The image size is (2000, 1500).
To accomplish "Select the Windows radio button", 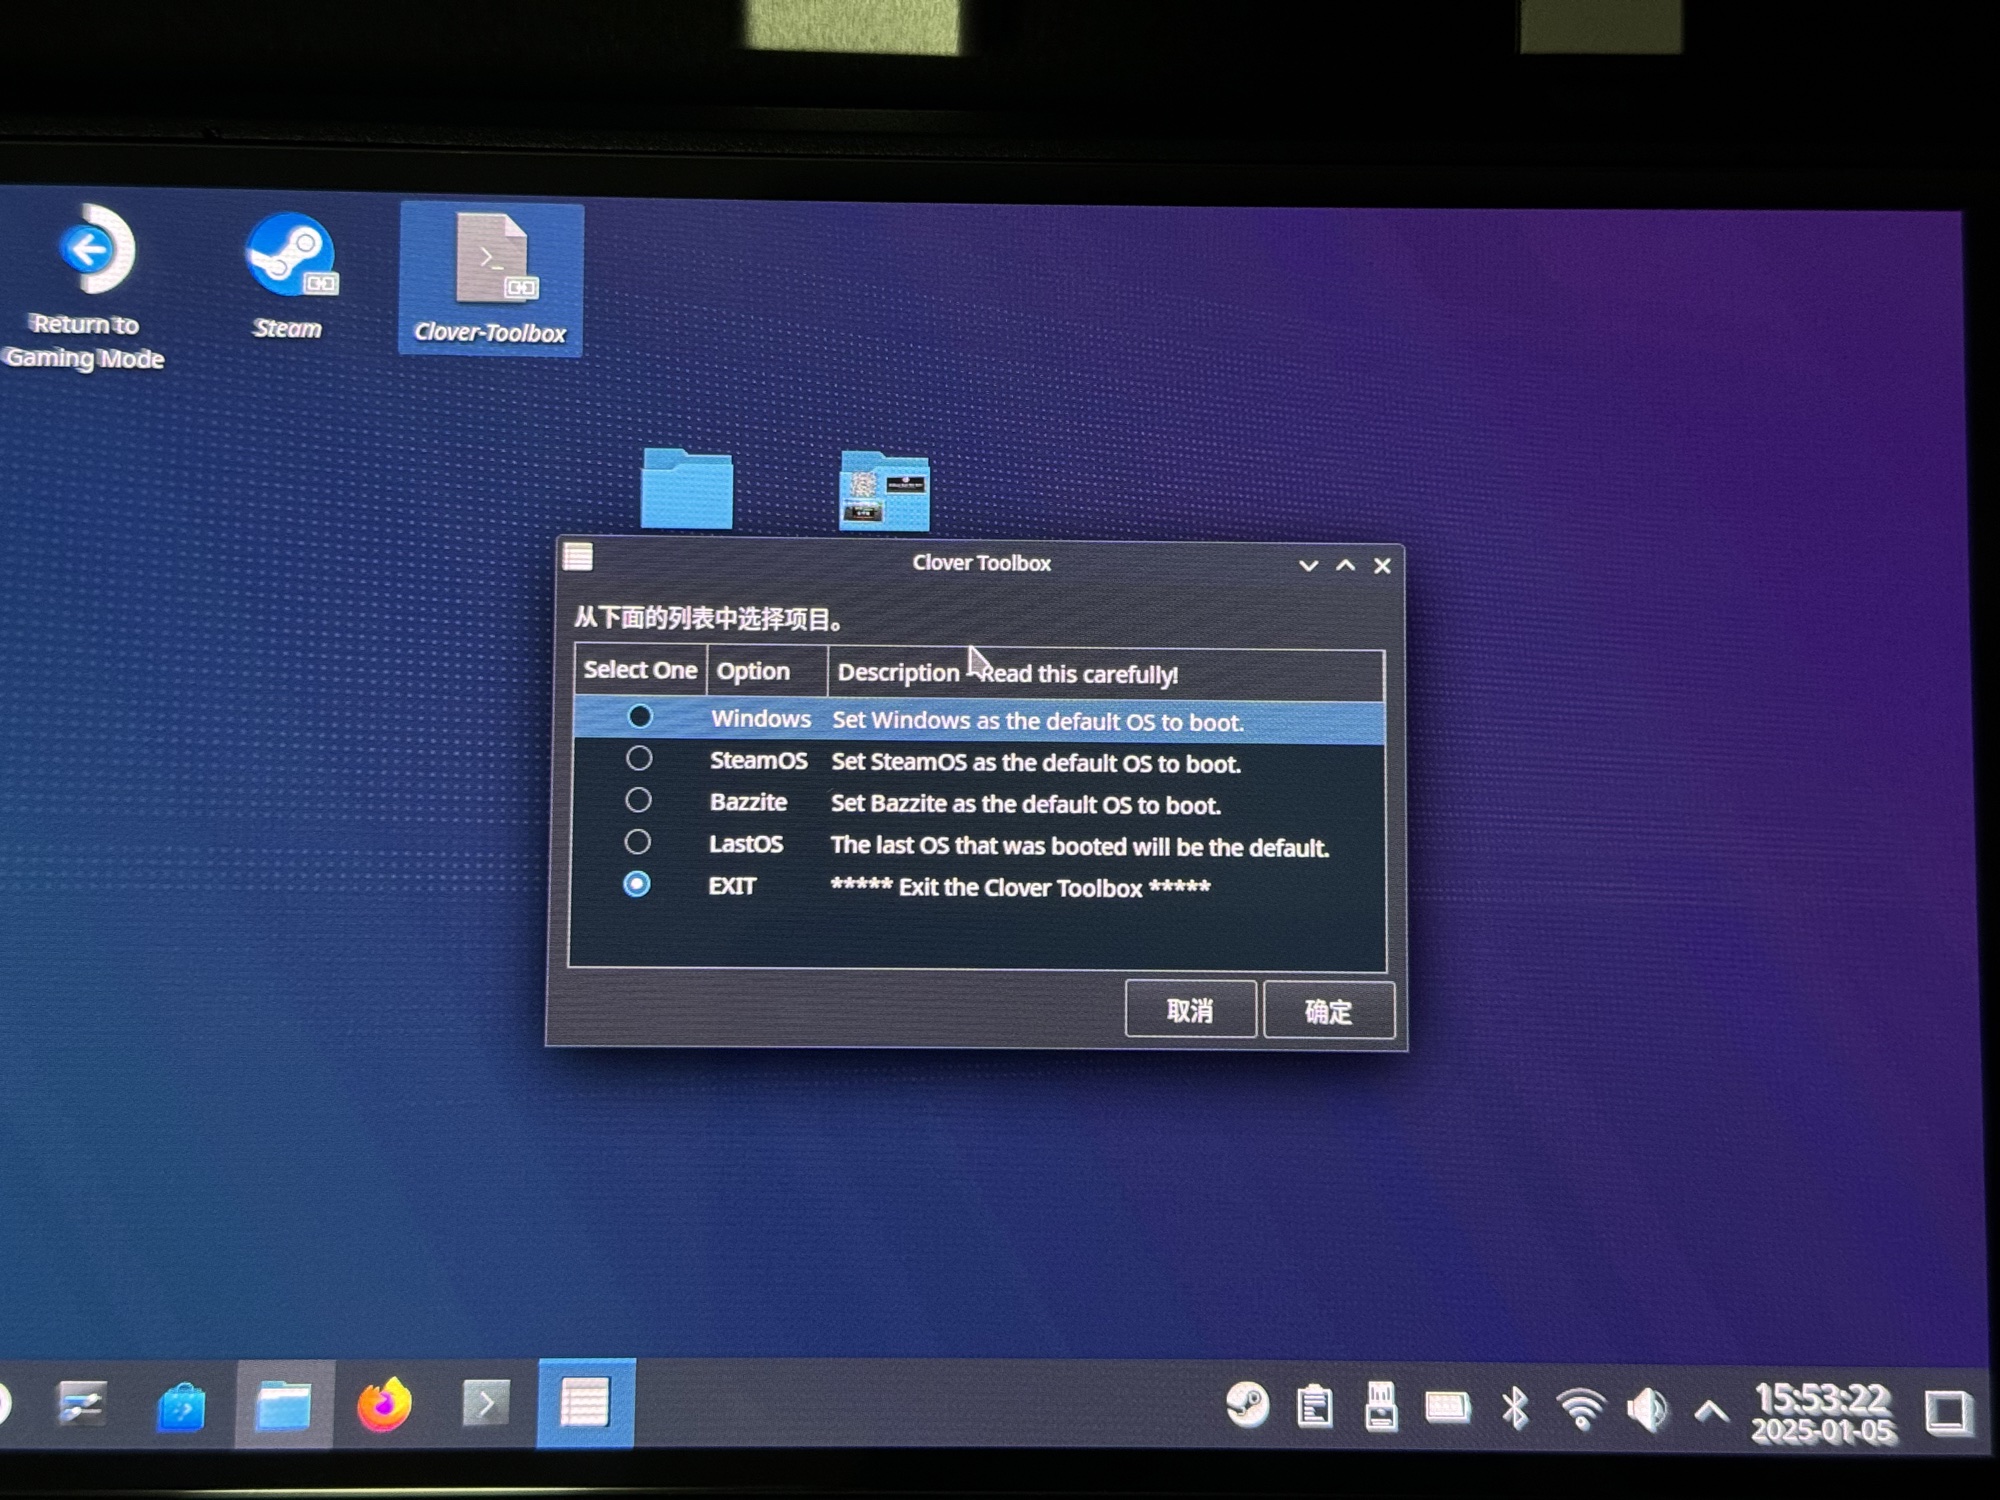I will click(x=640, y=717).
